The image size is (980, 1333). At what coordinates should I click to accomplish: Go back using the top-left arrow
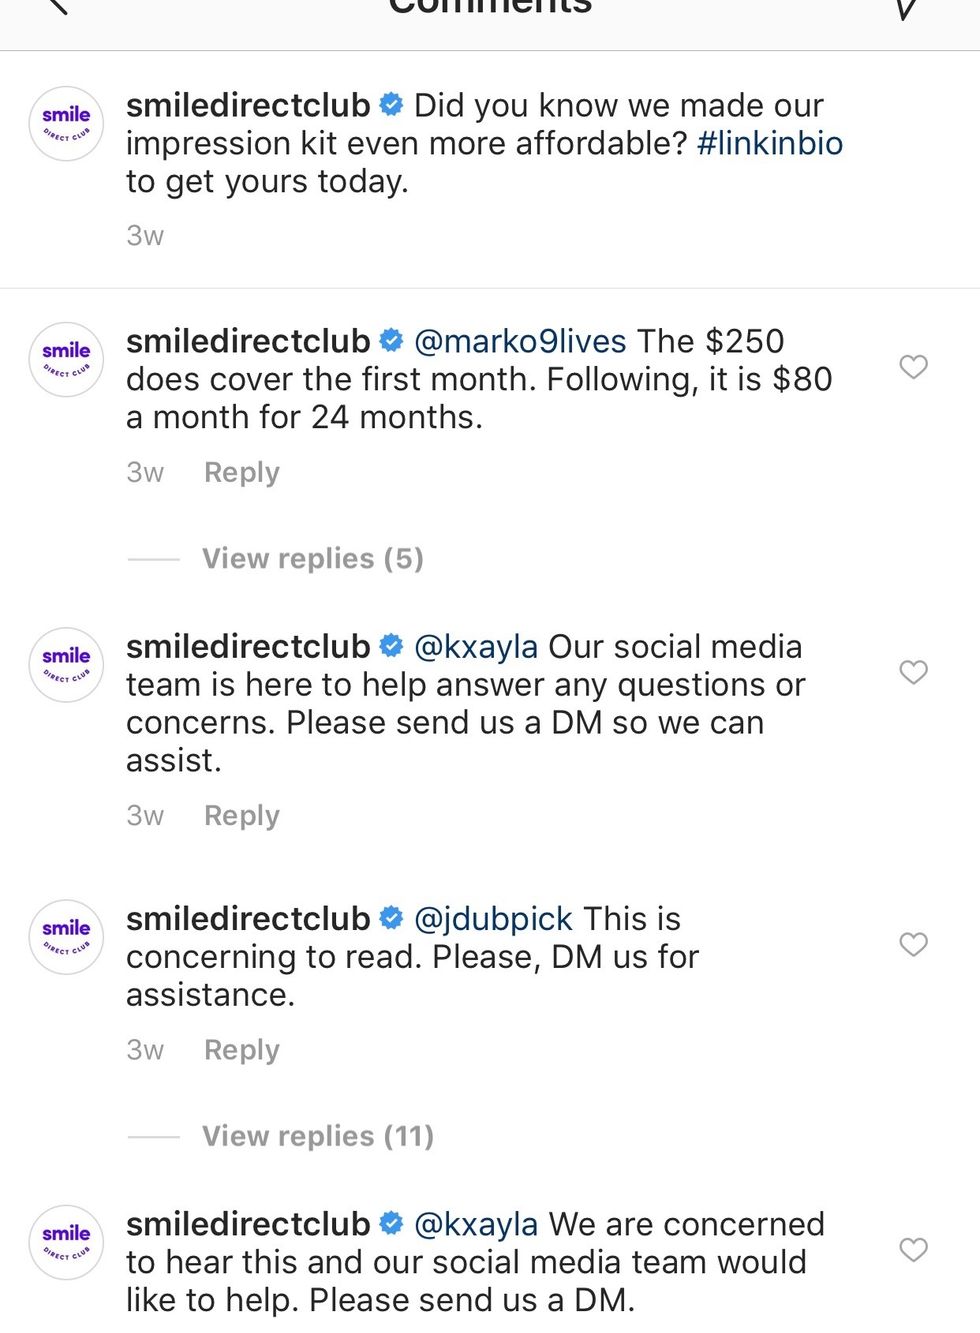(x=57, y=6)
